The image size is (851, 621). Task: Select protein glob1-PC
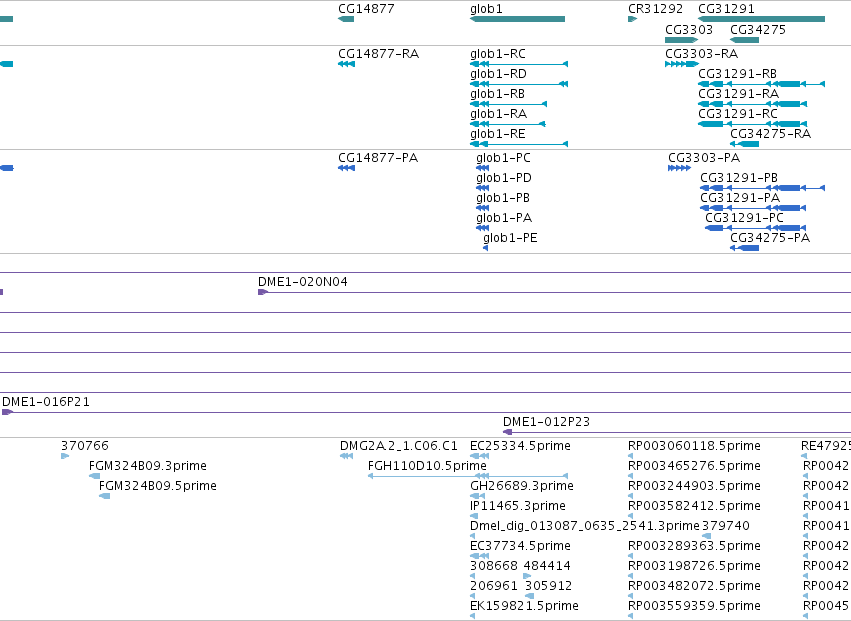(503, 158)
